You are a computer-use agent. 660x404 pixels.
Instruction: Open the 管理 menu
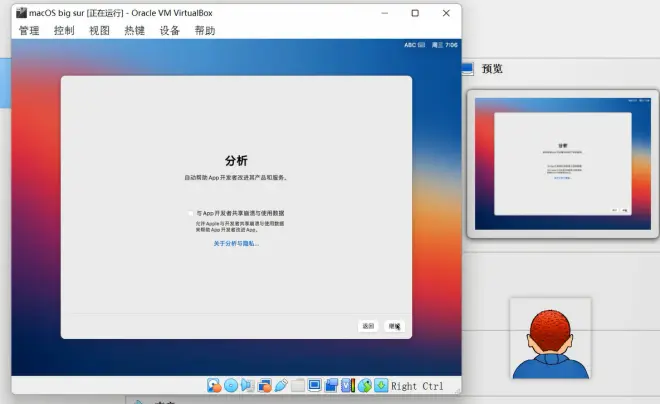pos(29,31)
